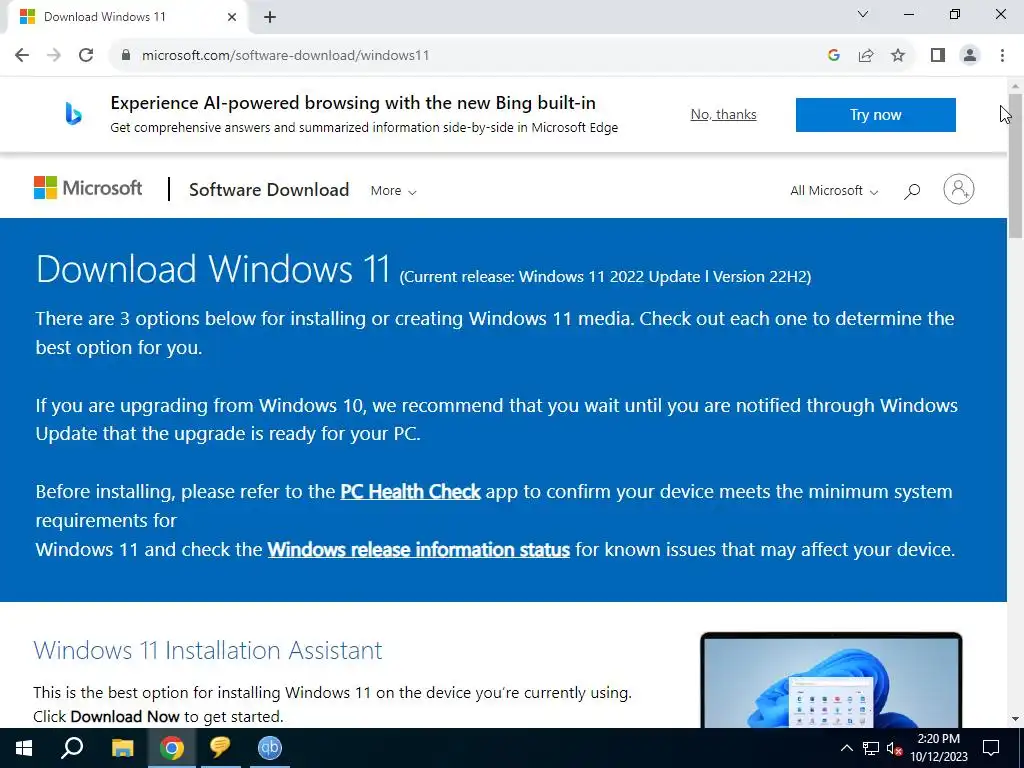
Task: Click the muted volume tray icon
Action: [x=894, y=748]
